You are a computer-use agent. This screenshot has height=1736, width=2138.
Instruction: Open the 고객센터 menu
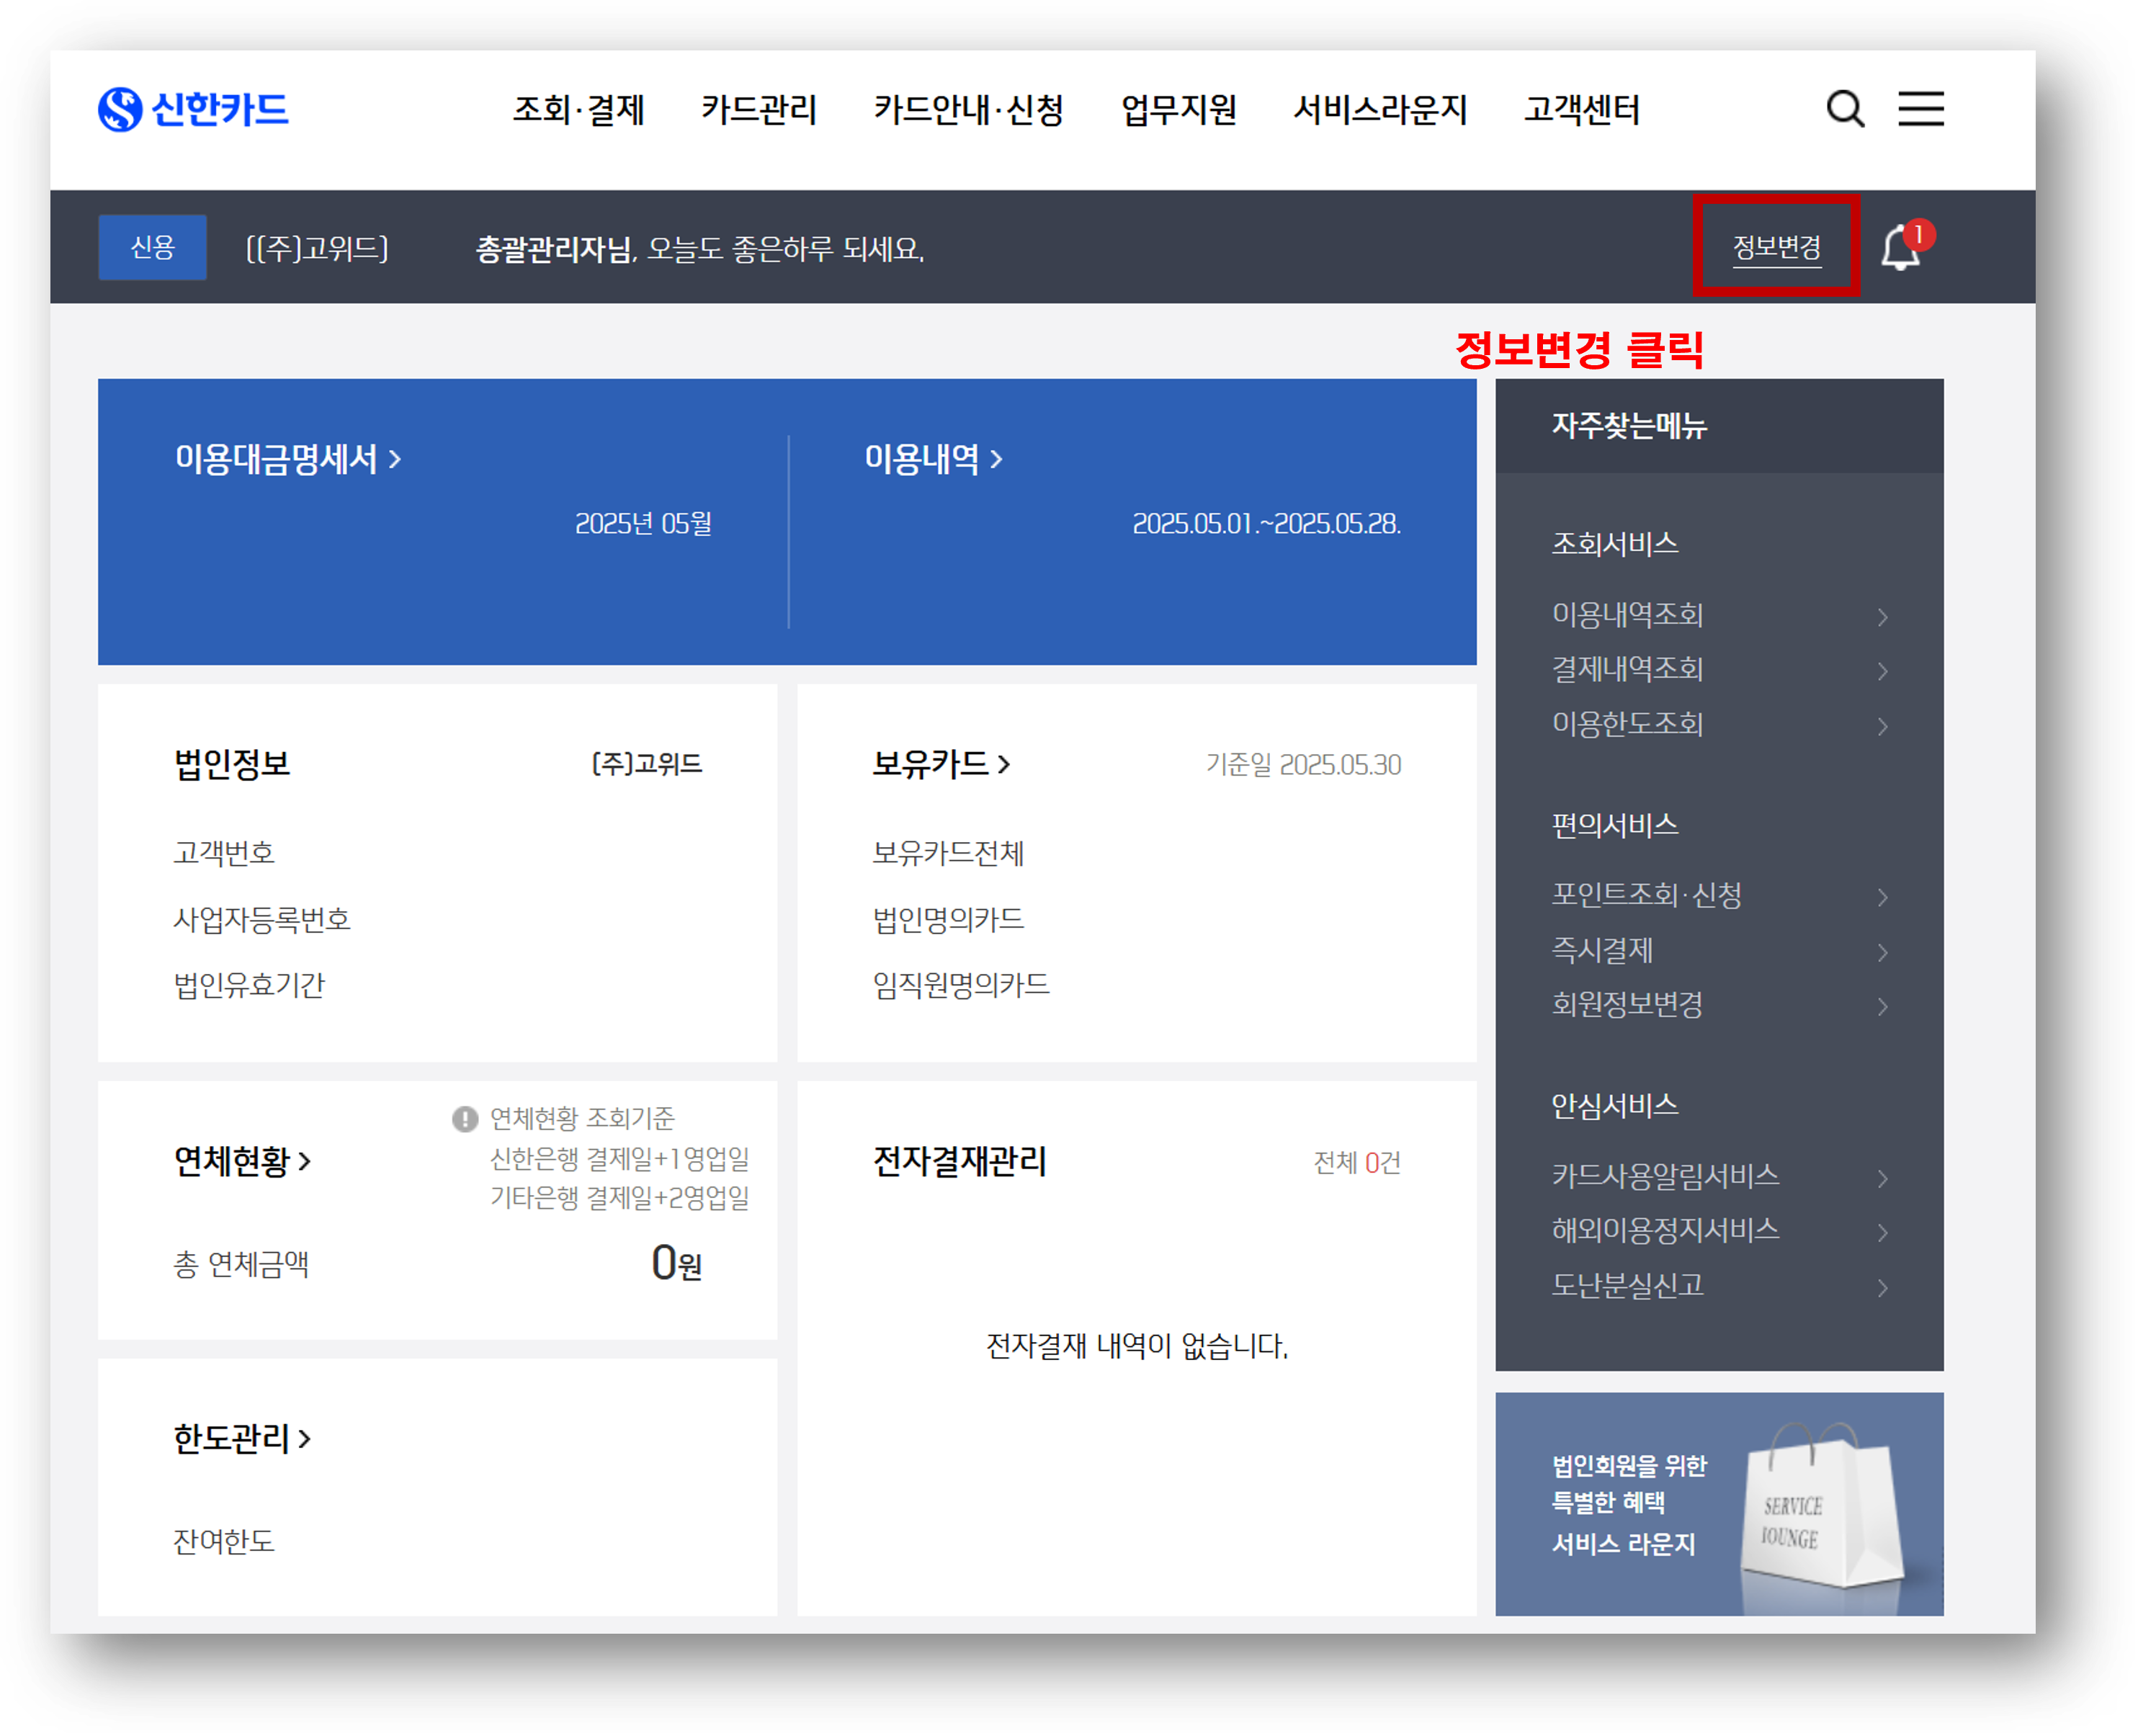[x=1581, y=109]
